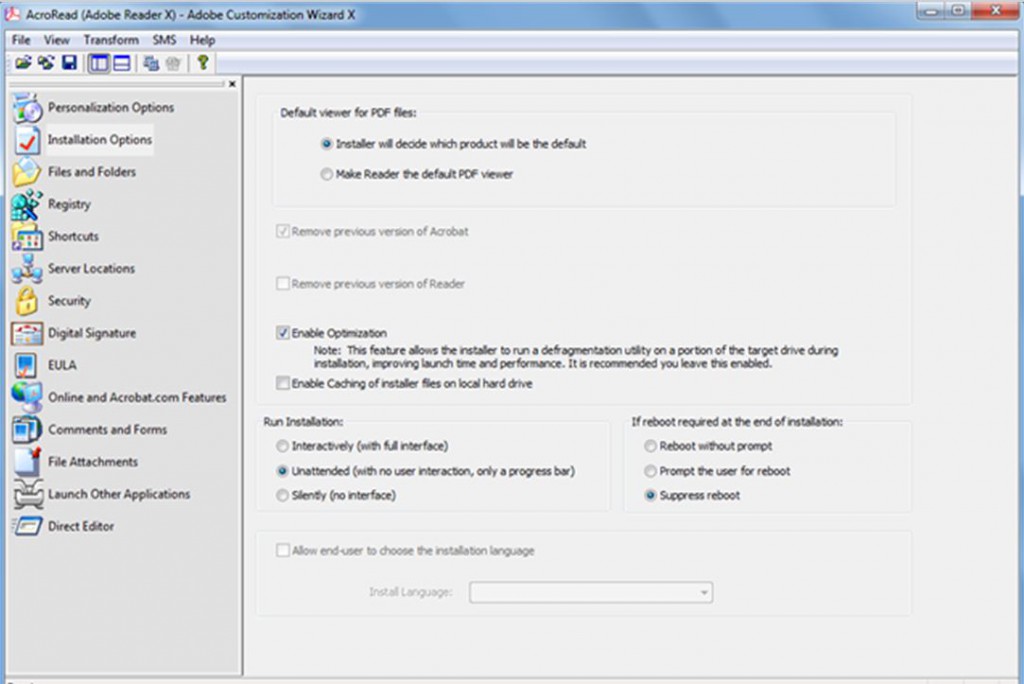Choose the Suppress reboot option
The height and width of the screenshot is (684, 1024).
click(650, 495)
